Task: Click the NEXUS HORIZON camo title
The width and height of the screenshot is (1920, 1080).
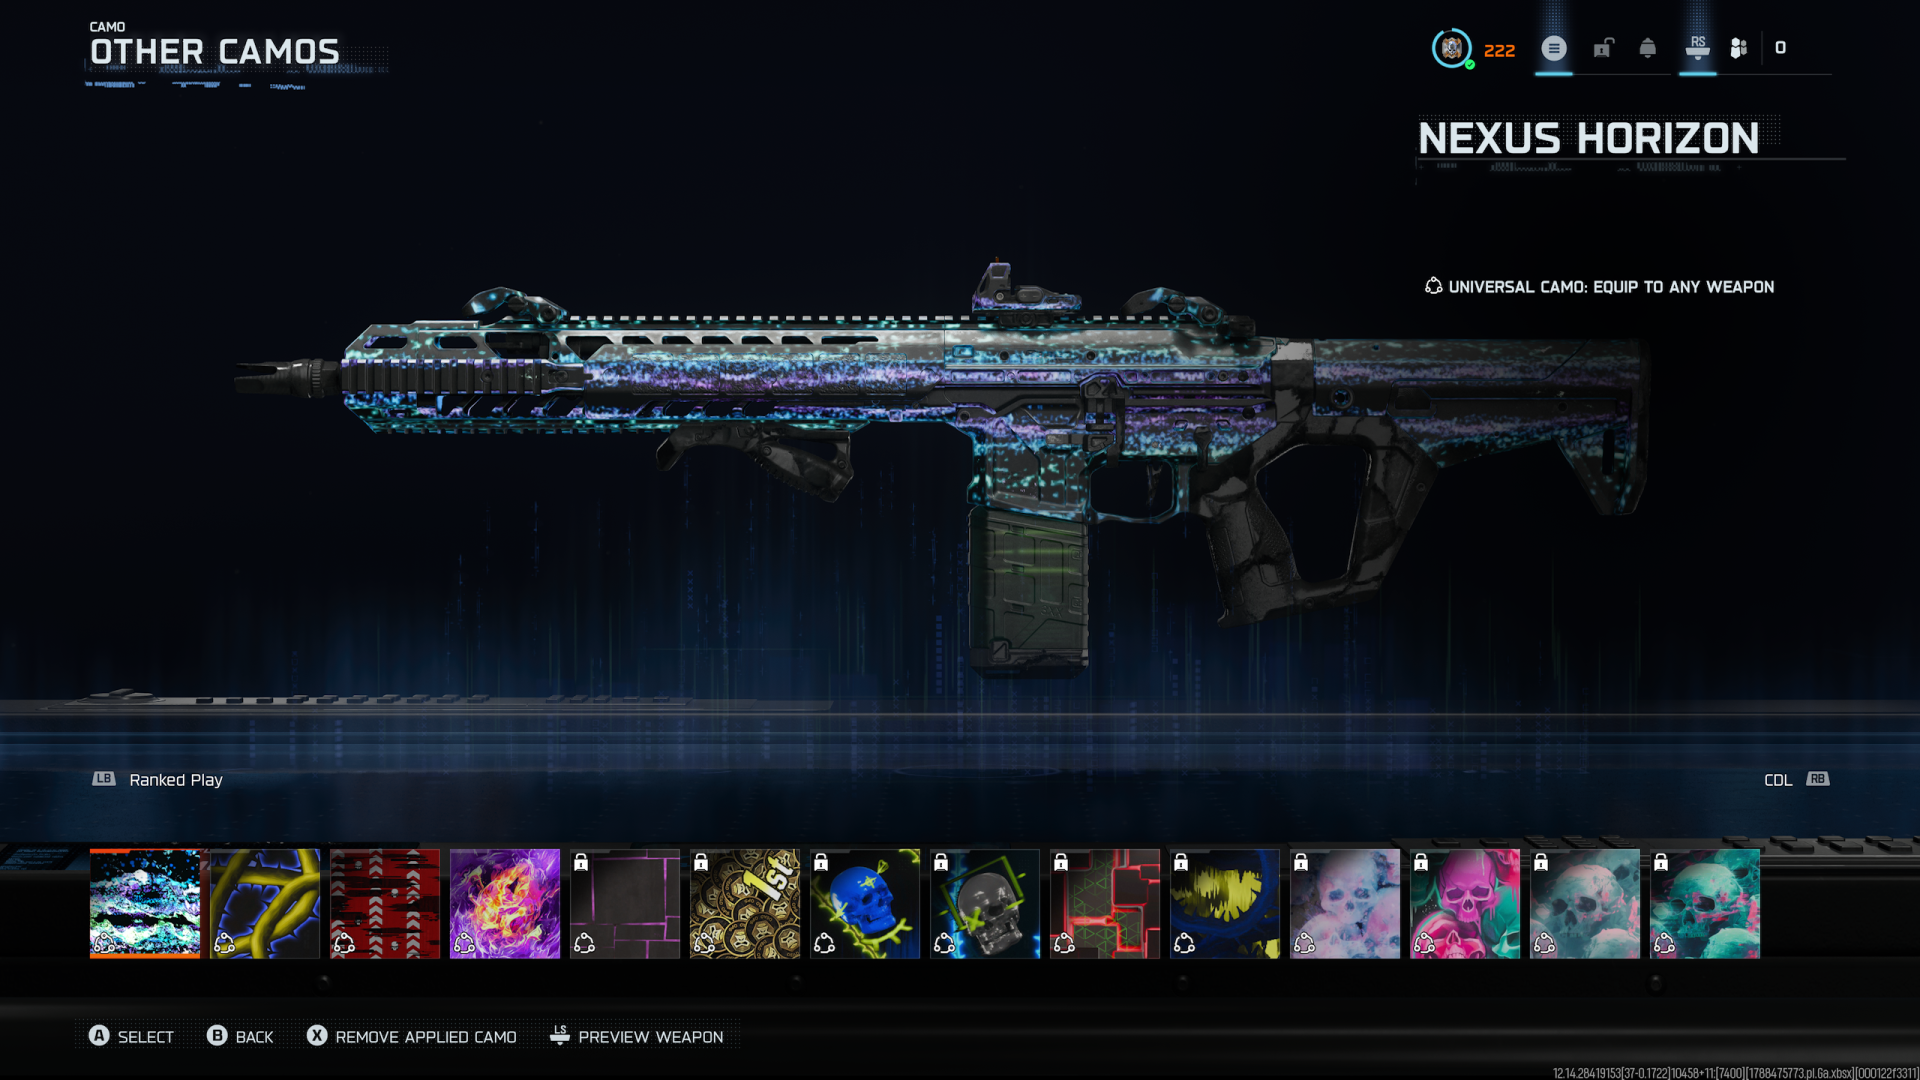Action: (1588, 138)
